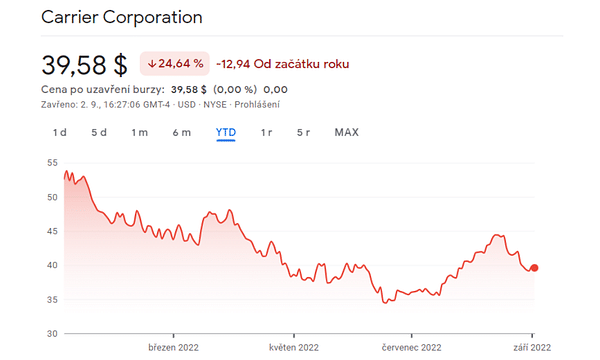Click the březen 2022 axis label

pyautogui.click(x=173, y=347)
